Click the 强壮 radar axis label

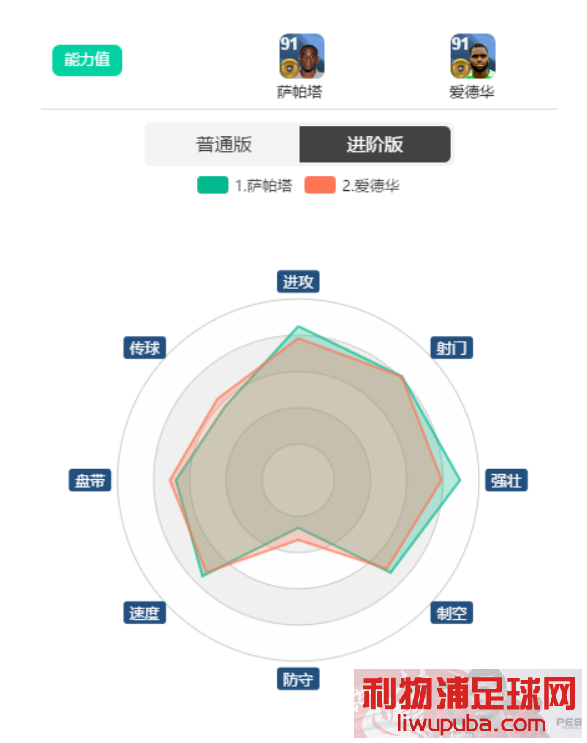click(506, 480)
